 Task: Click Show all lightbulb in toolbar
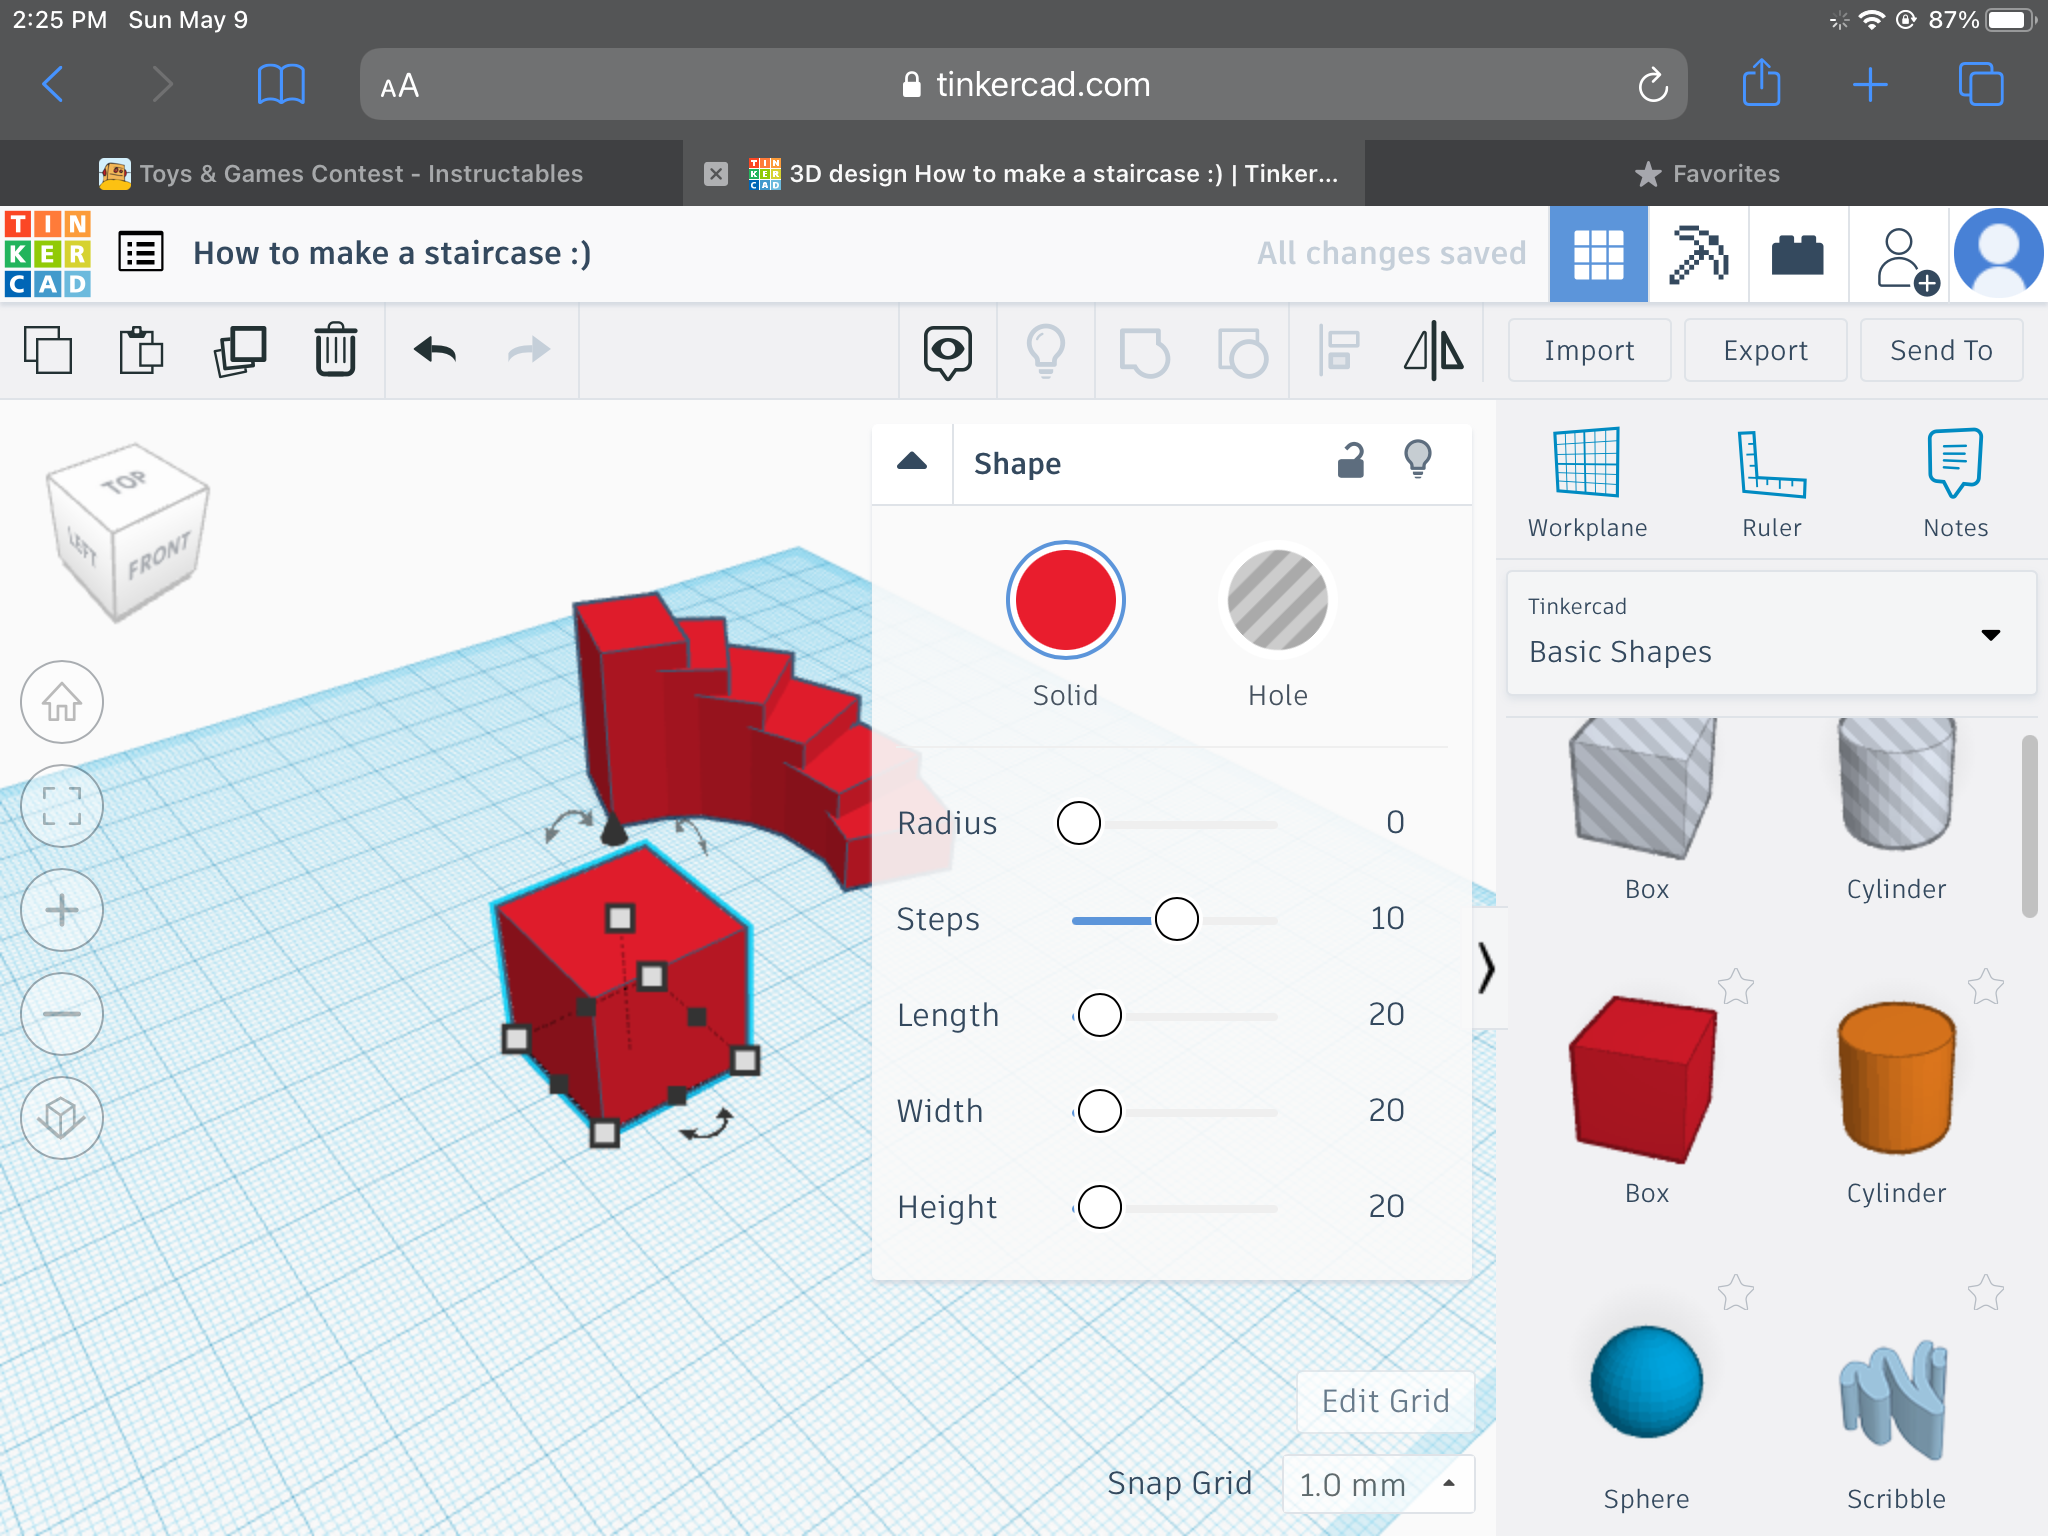1046,351
